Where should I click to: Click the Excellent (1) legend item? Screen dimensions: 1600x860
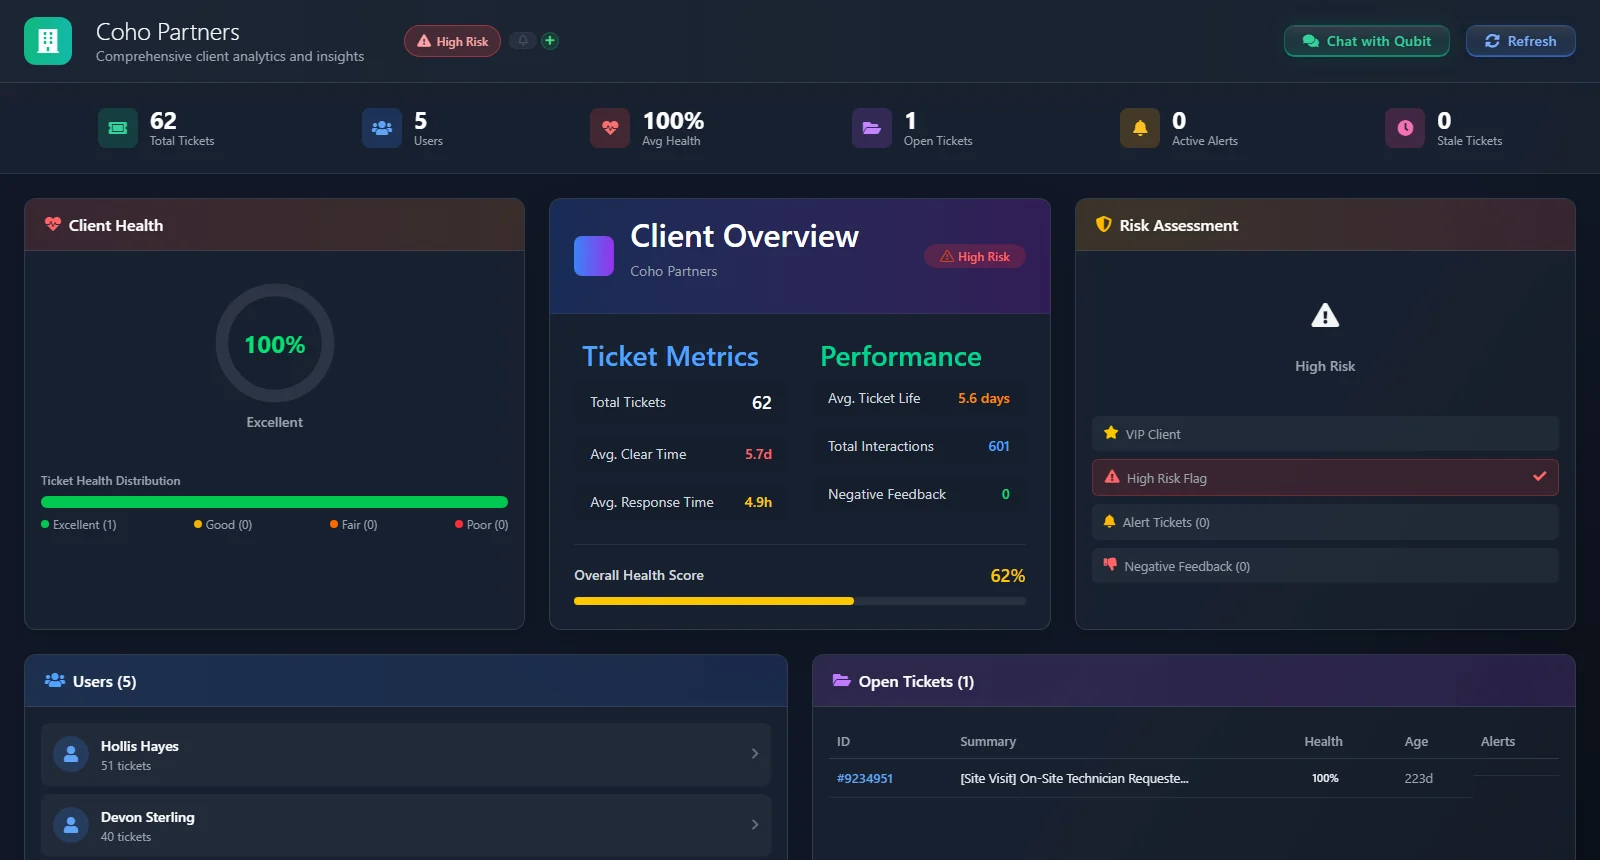tap(79, 525)
